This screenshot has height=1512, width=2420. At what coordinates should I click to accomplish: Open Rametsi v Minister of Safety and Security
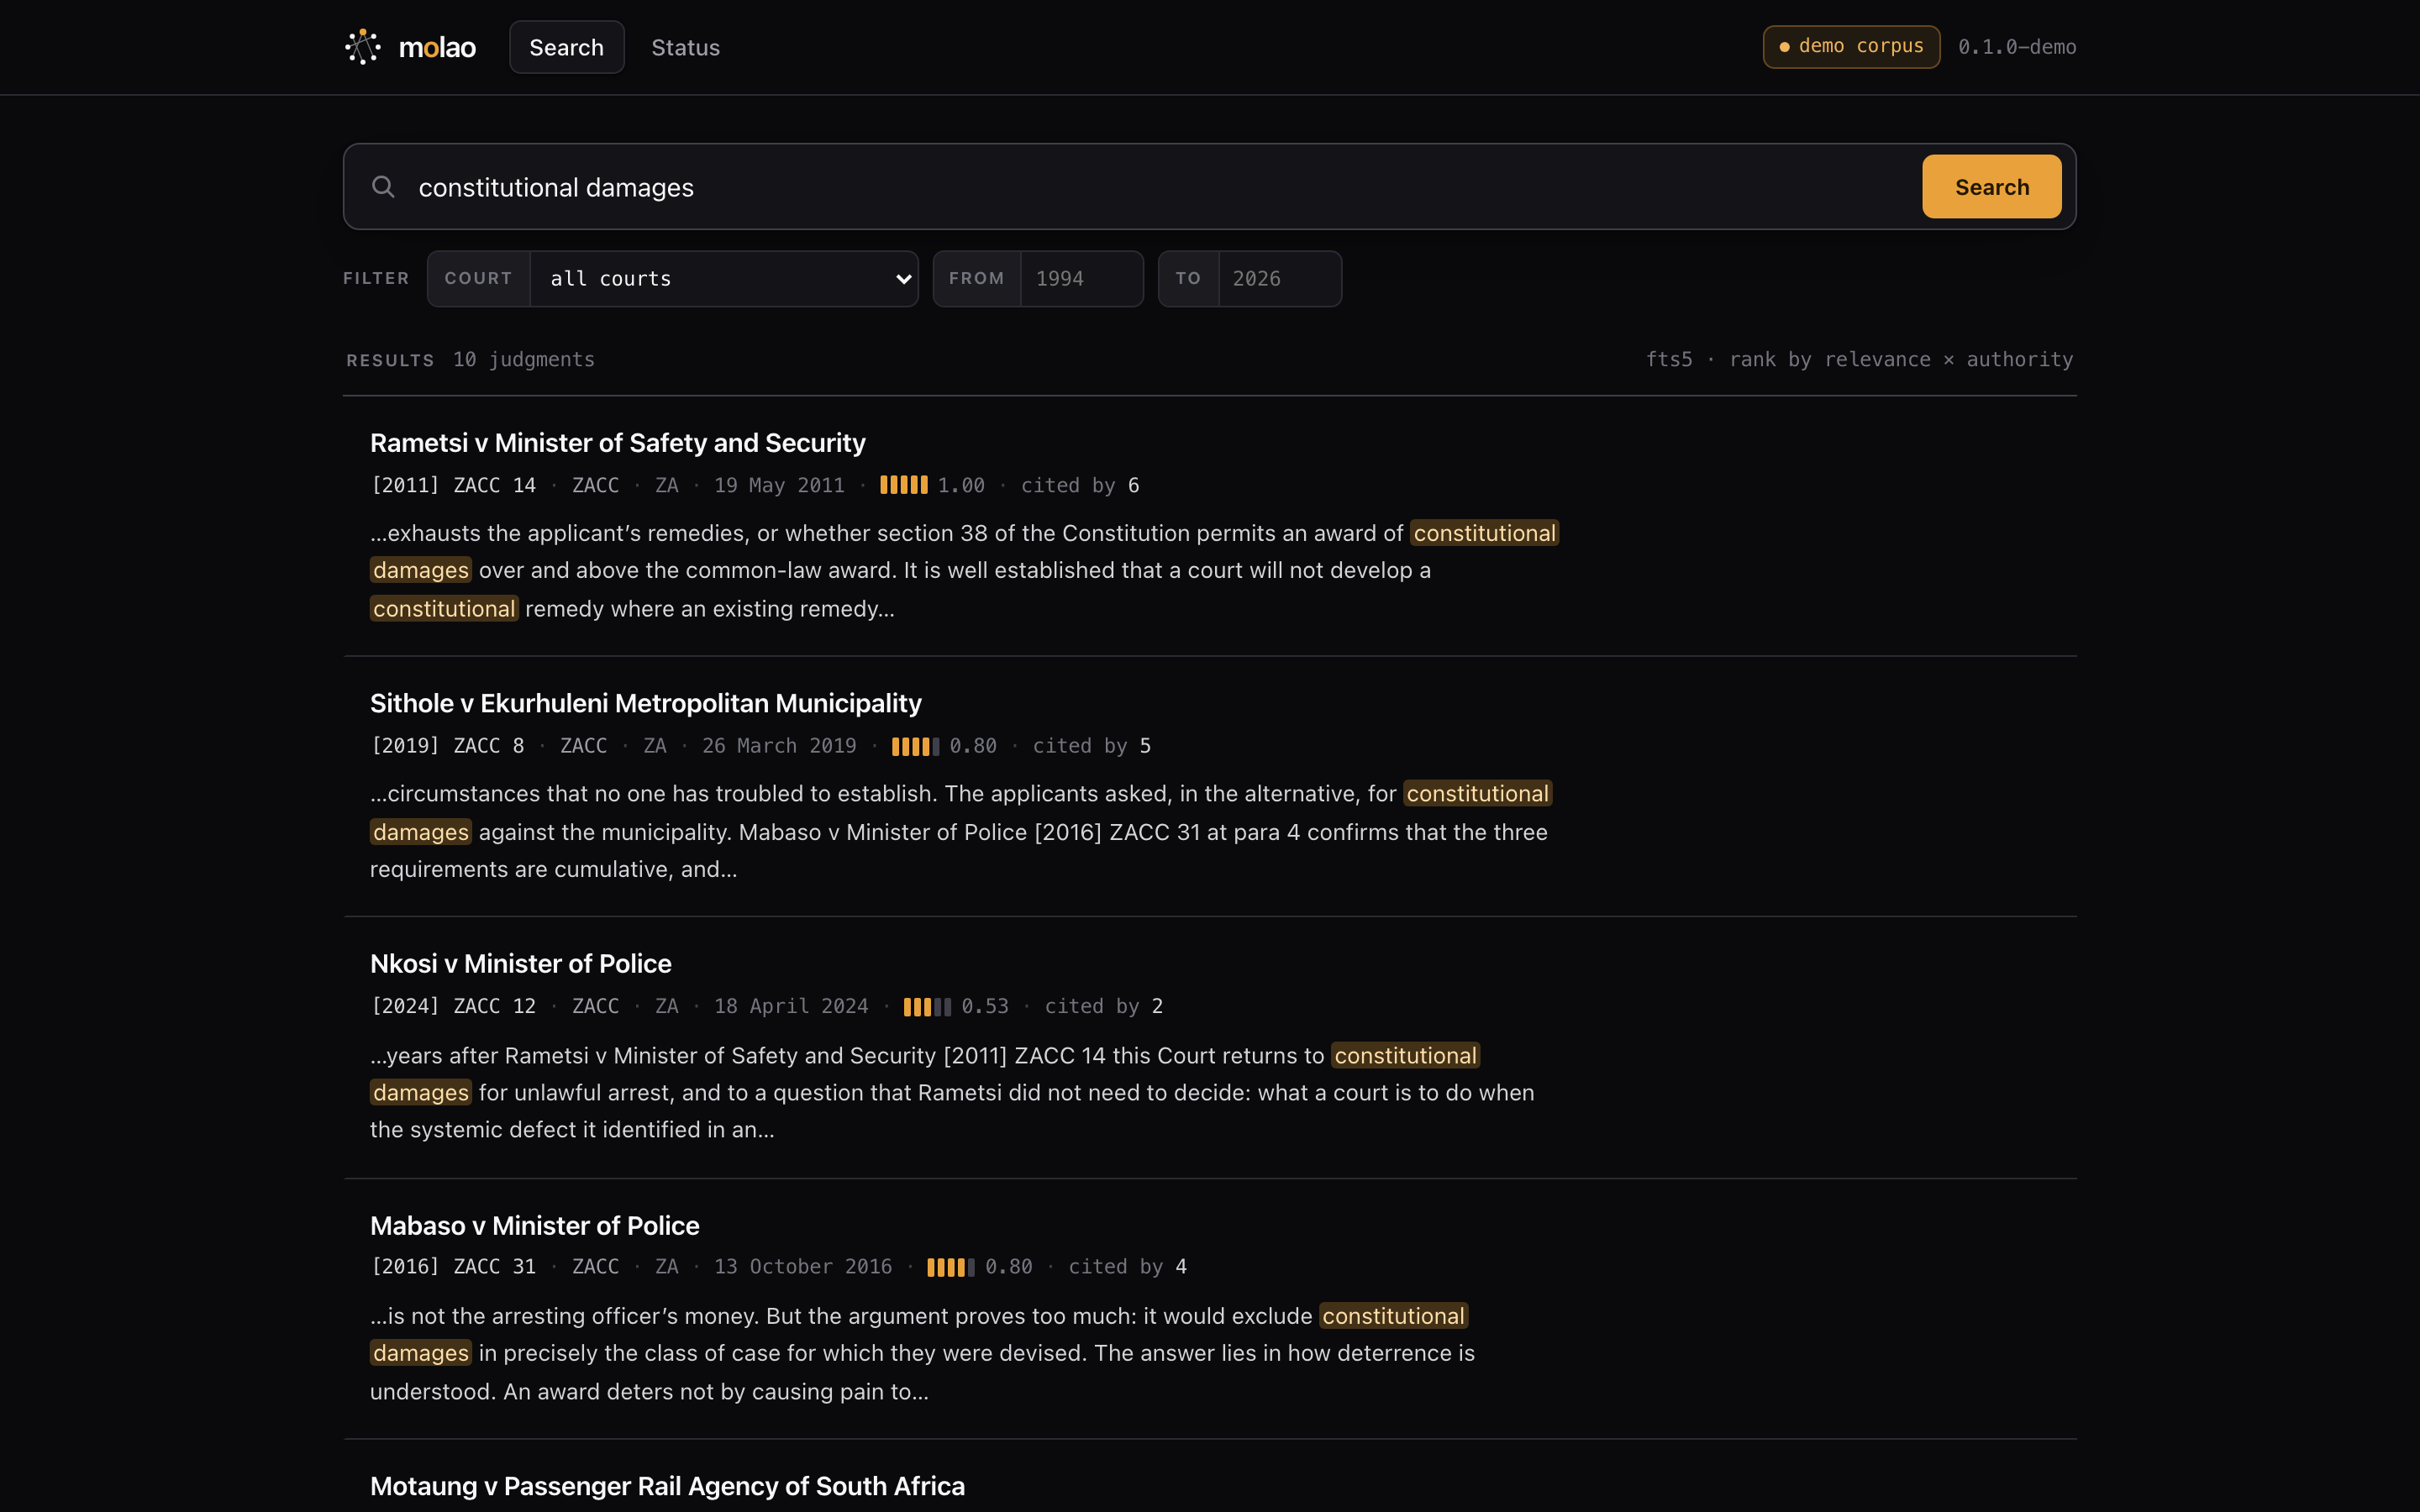click(x=618, y=443)
